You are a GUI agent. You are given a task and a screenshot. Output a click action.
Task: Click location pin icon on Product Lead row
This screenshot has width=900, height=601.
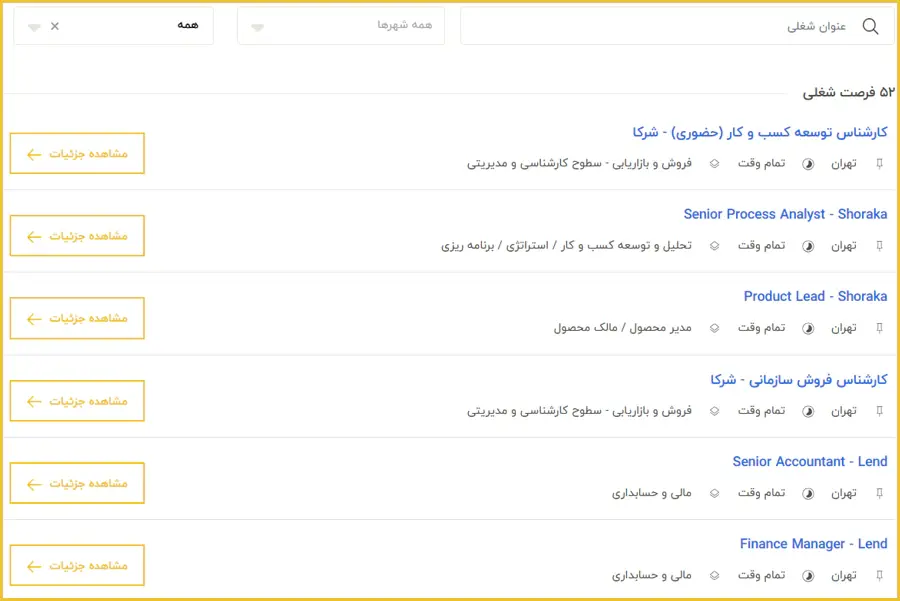[x=880, y=328]
